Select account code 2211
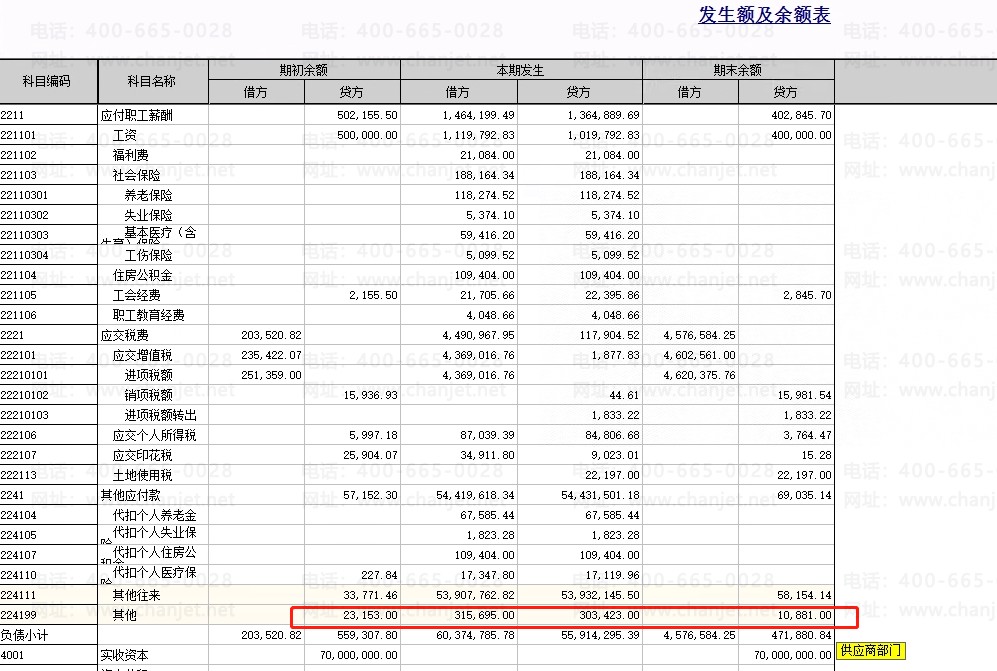The width and height of the screenshot is (997, 671). click(12, 115)
